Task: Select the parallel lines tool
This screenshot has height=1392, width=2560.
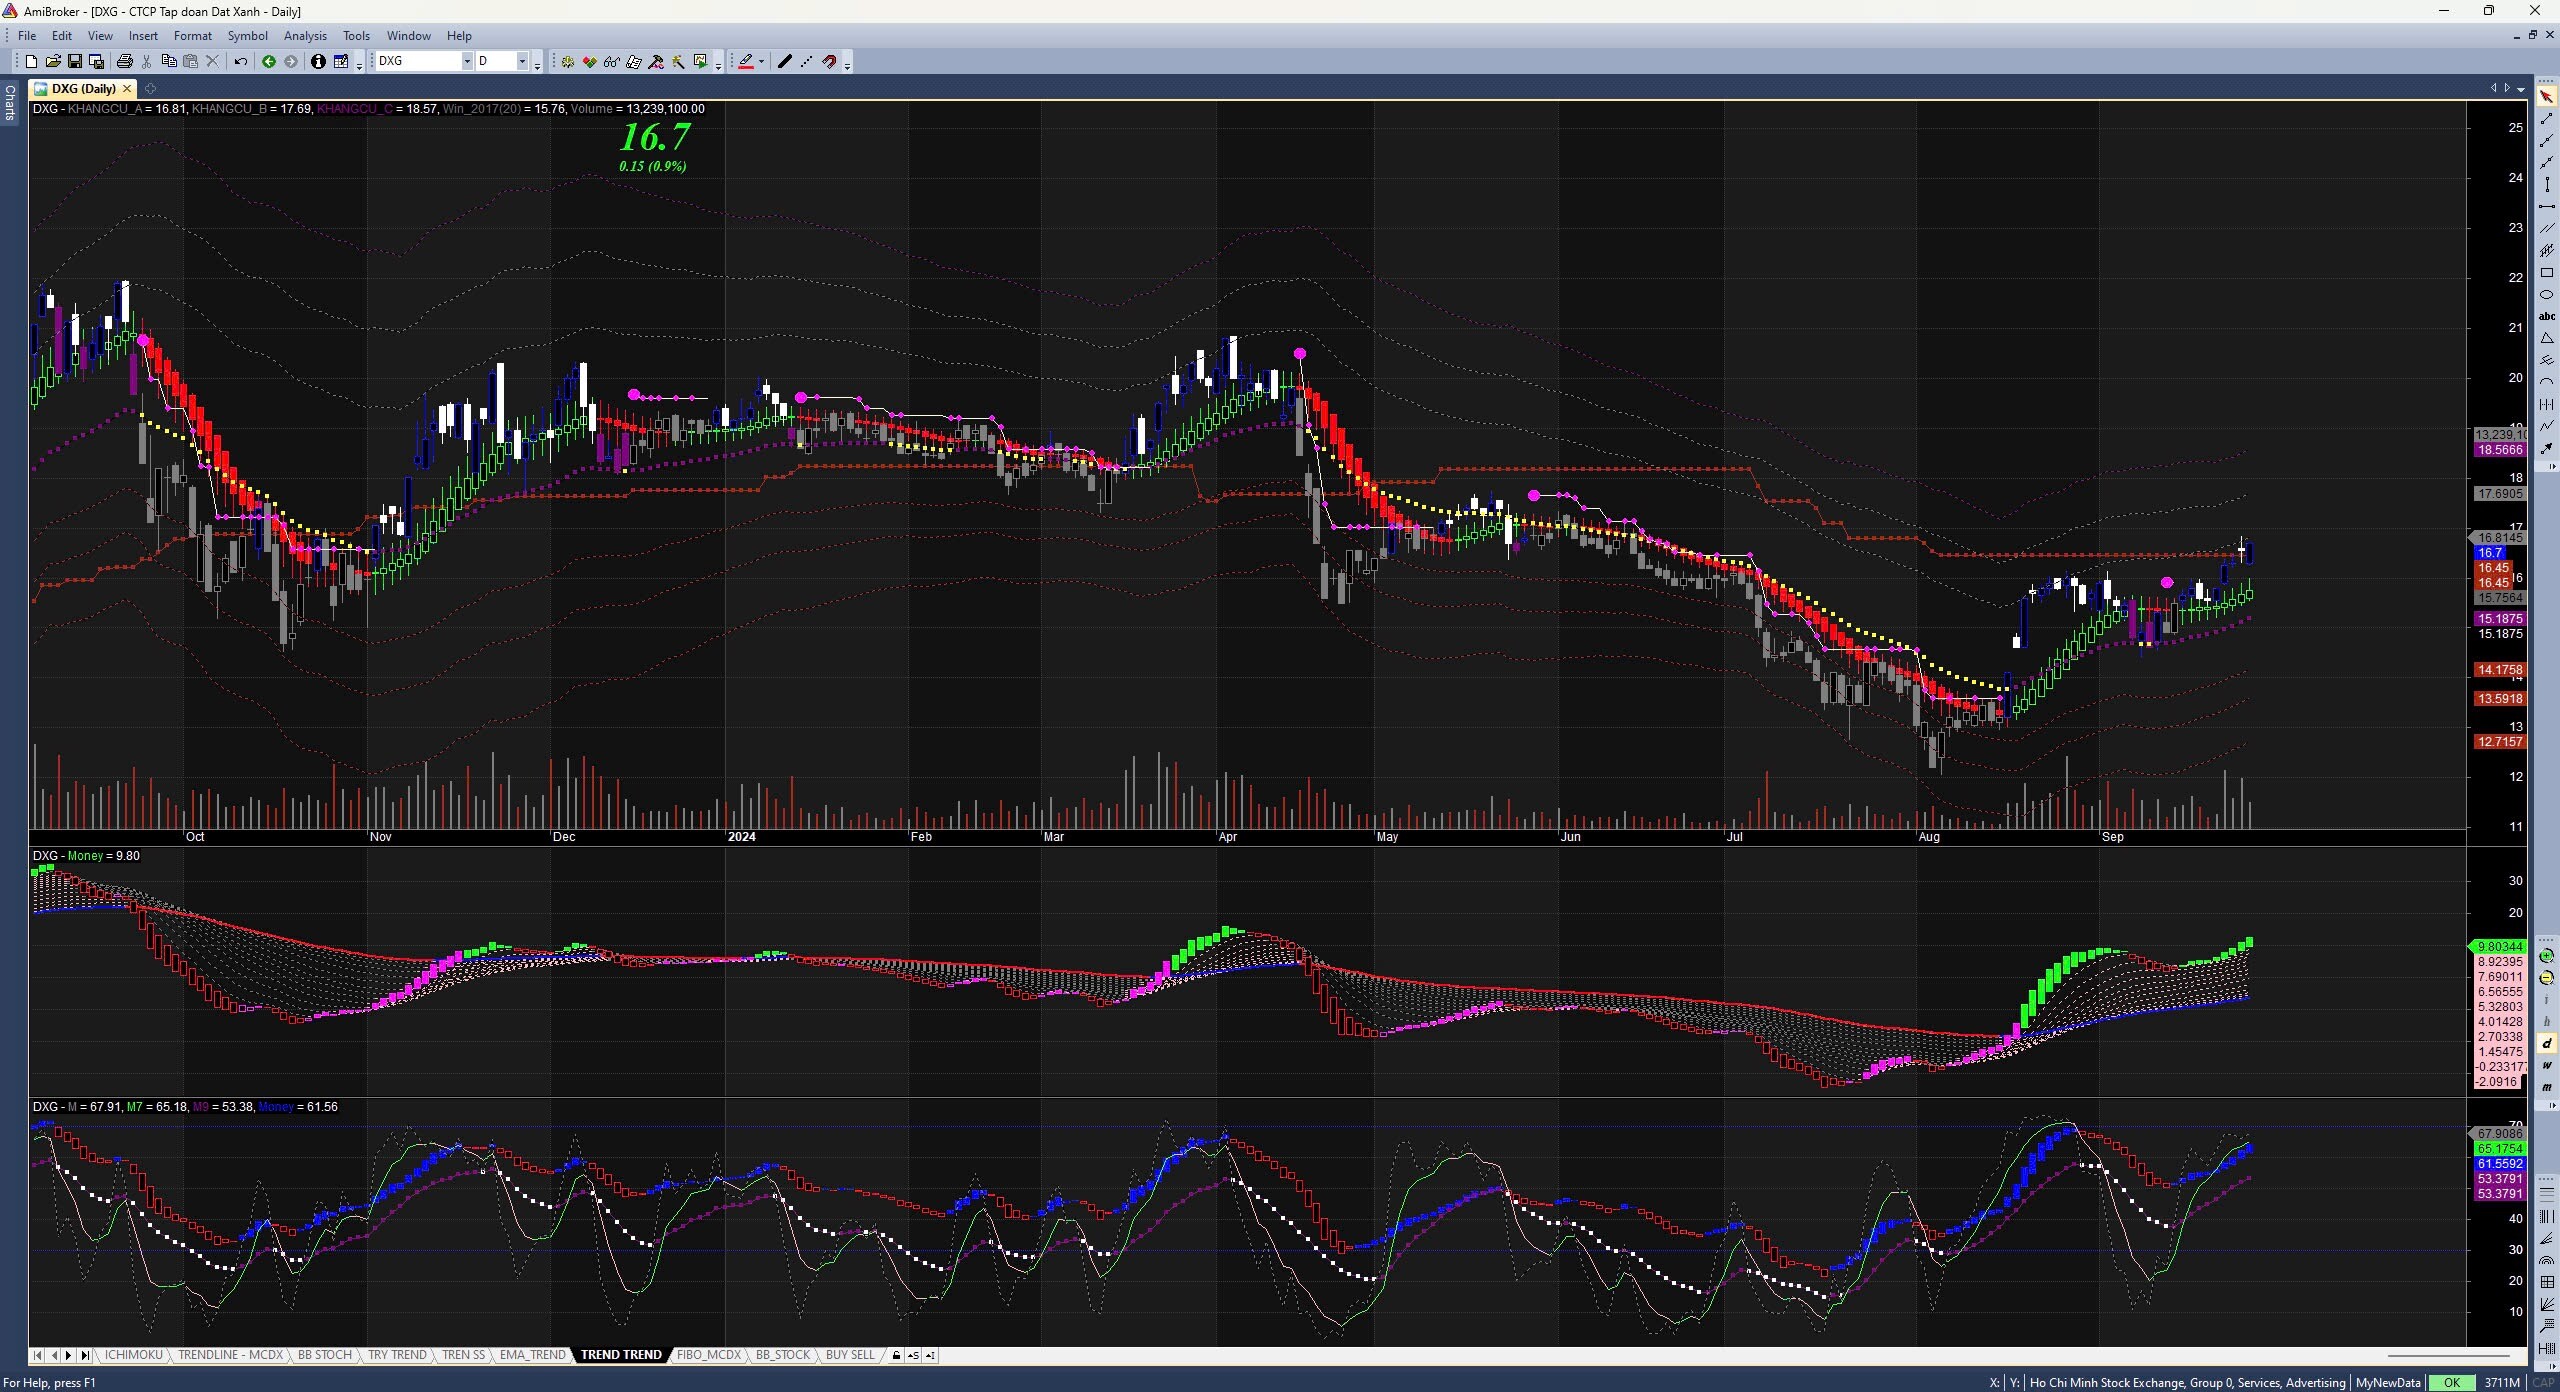Action: [x=2547, y=228]
